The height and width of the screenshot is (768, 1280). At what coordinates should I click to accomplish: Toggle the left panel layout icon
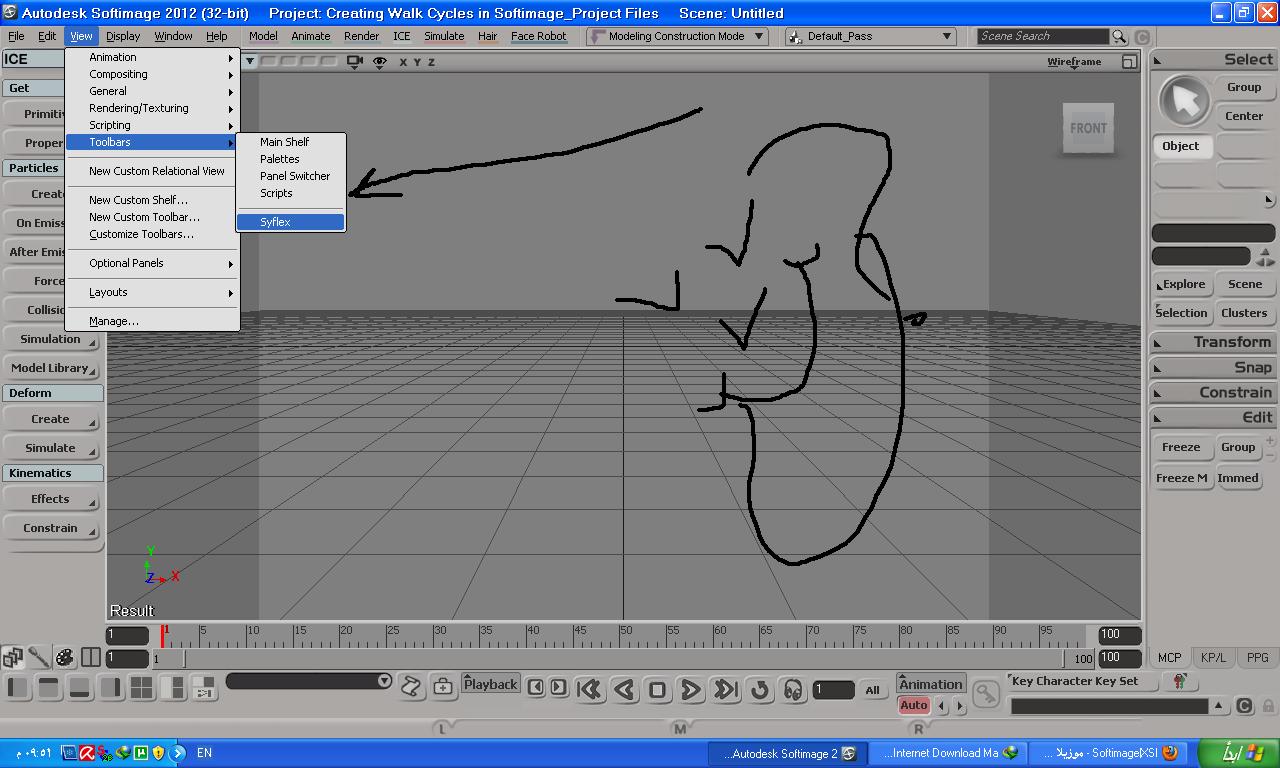[x=18, y=687]
